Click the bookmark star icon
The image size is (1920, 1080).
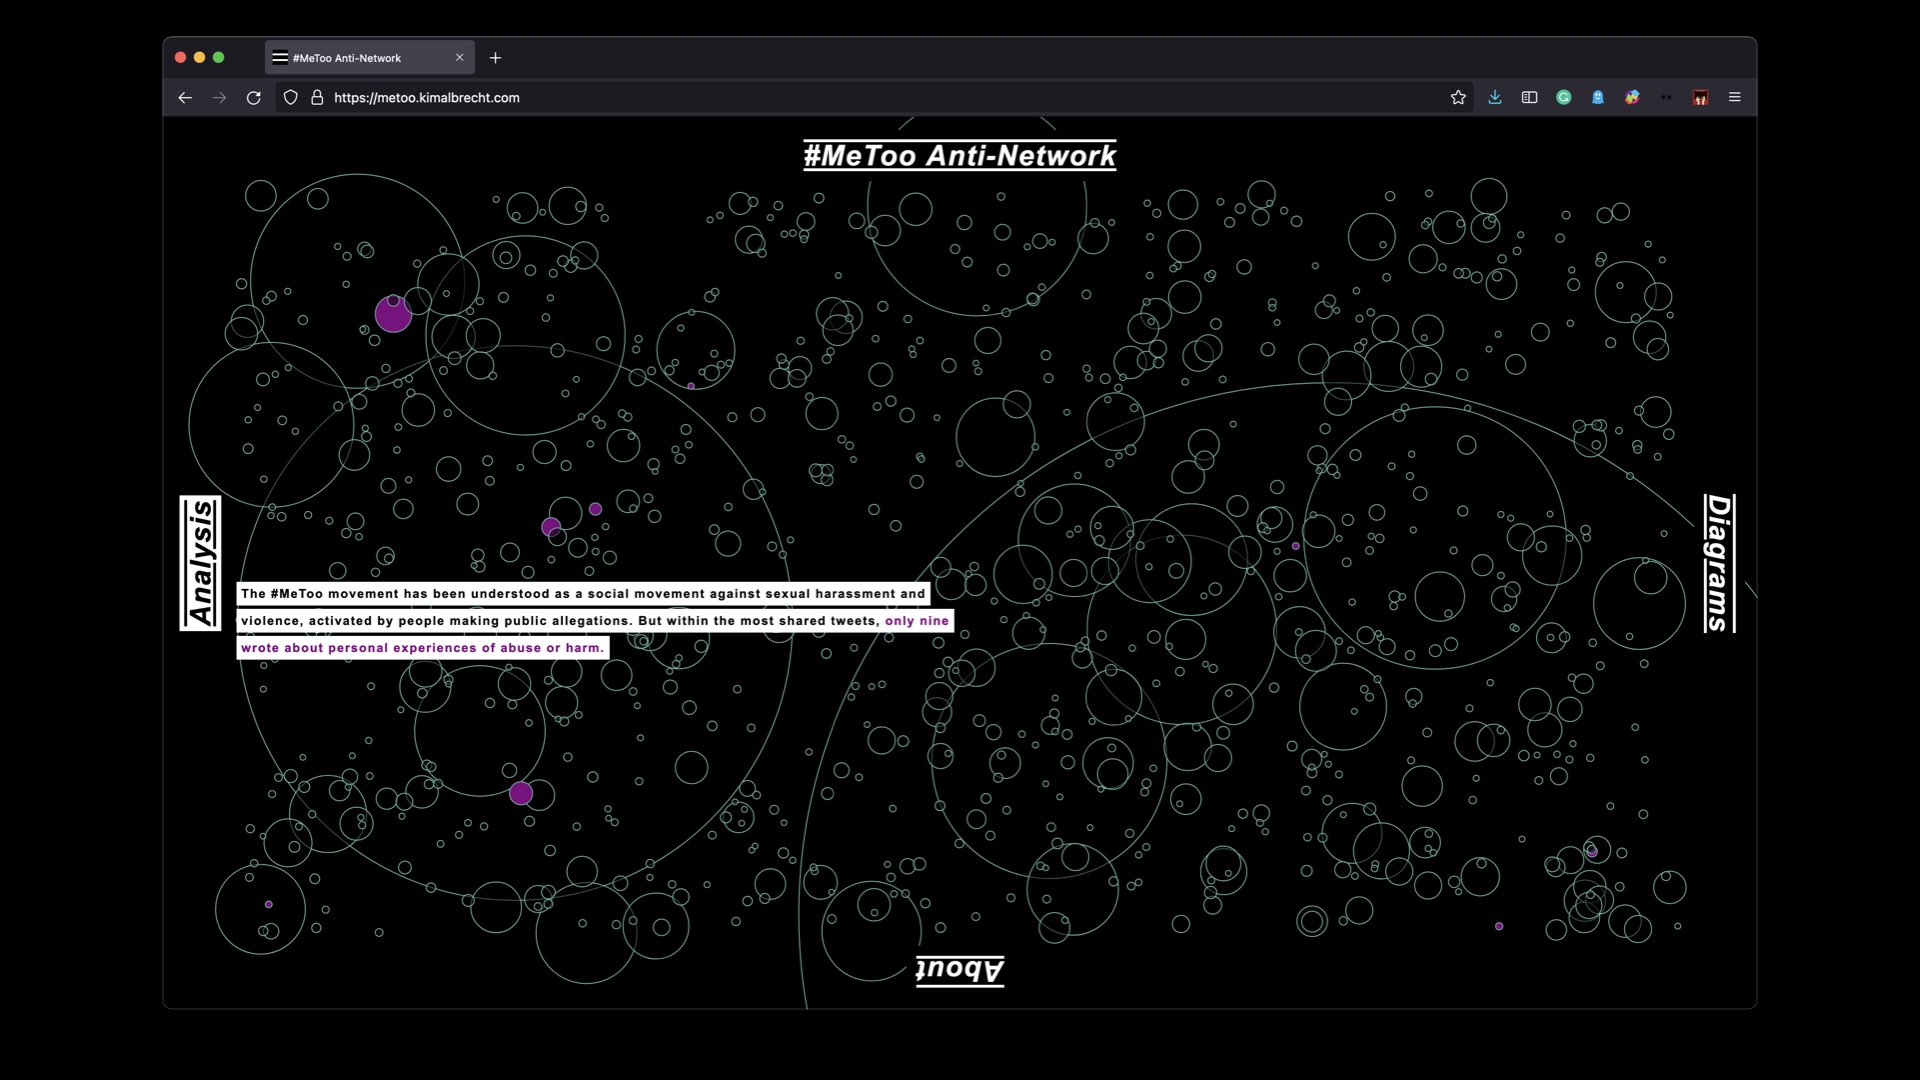pos(1458,97)
